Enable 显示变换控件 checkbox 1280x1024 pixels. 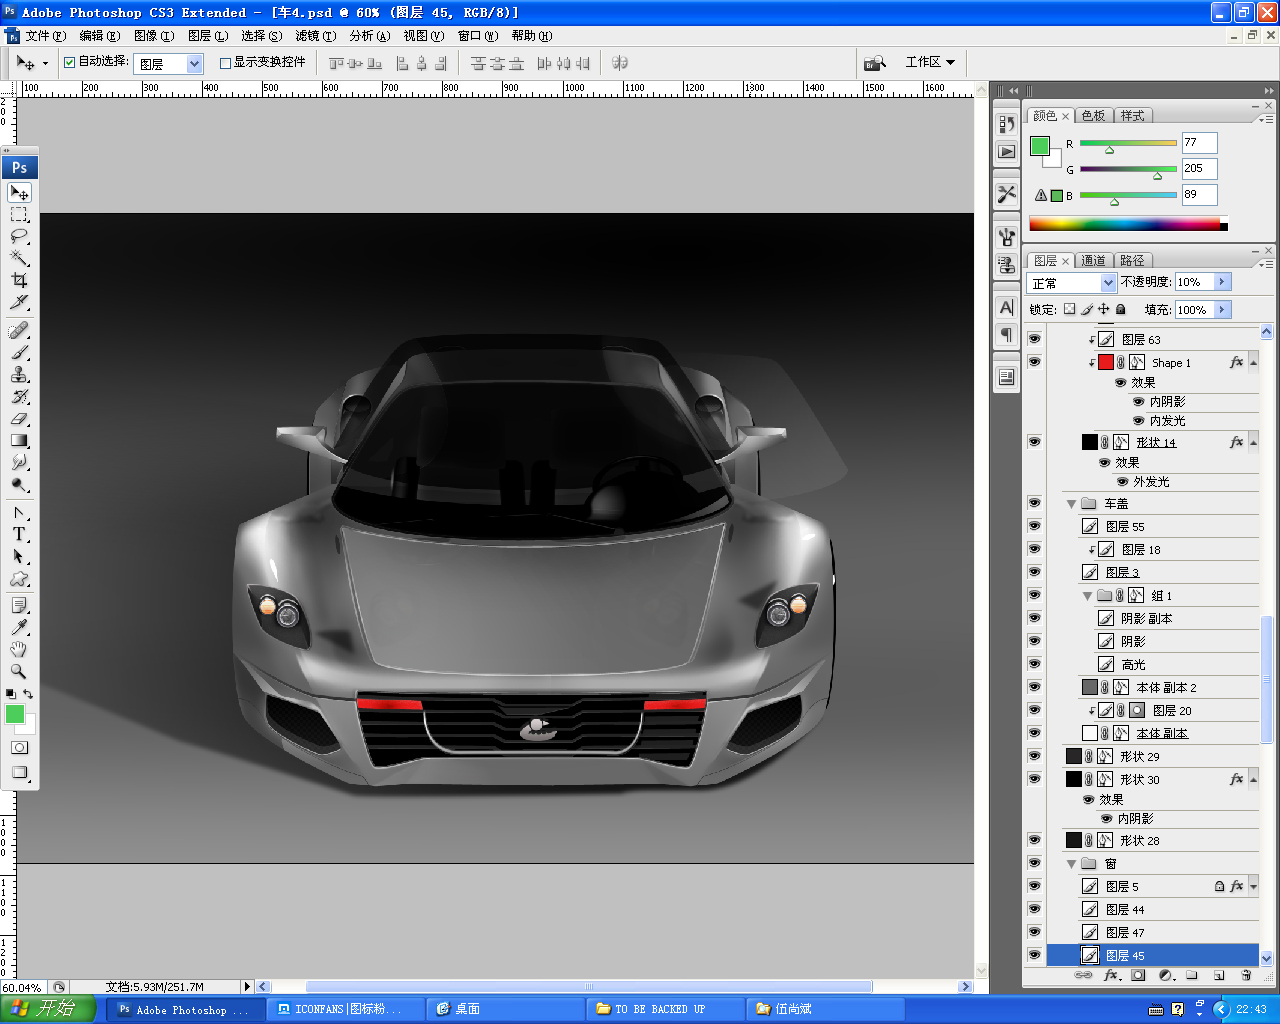(x=225, y=62)
